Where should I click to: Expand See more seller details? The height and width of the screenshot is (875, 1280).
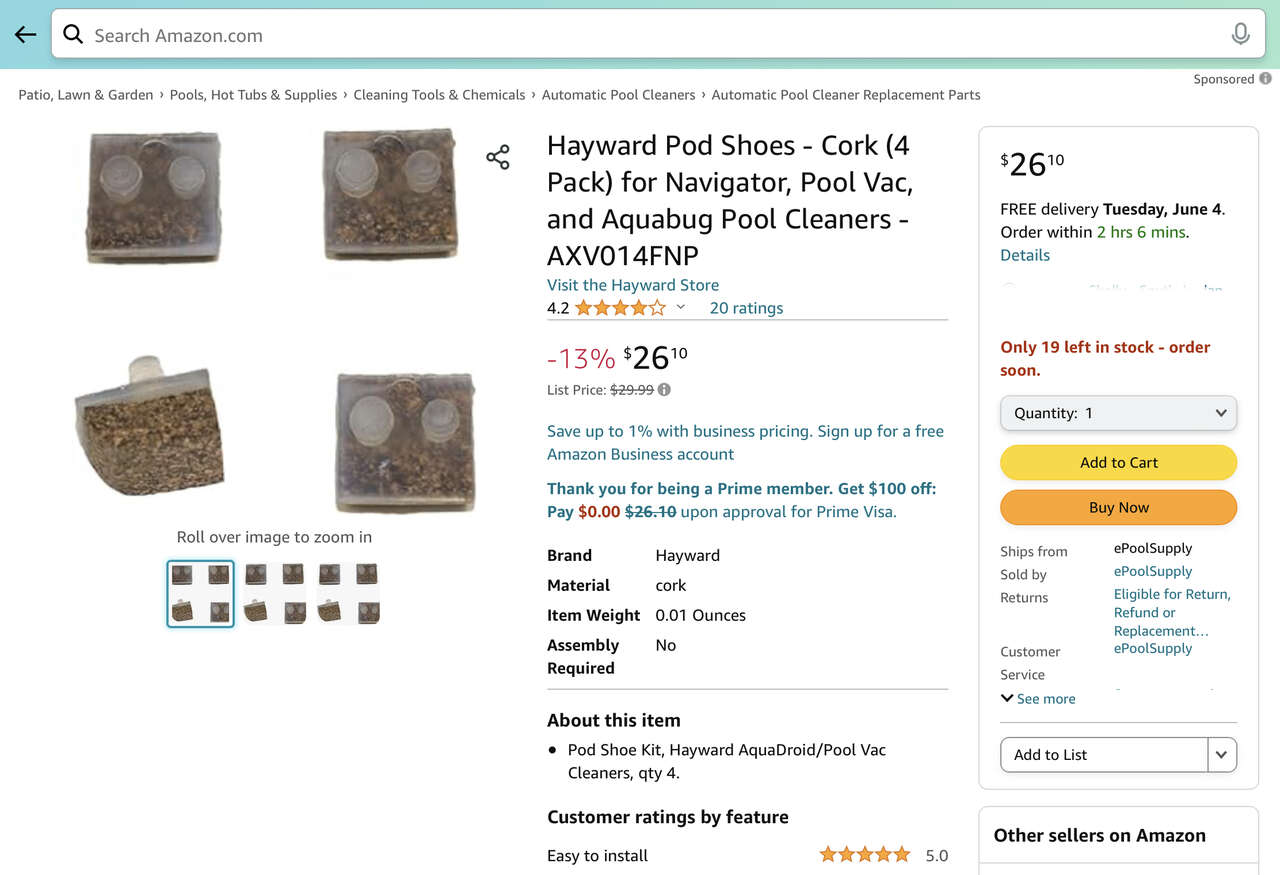[1038, 699]
